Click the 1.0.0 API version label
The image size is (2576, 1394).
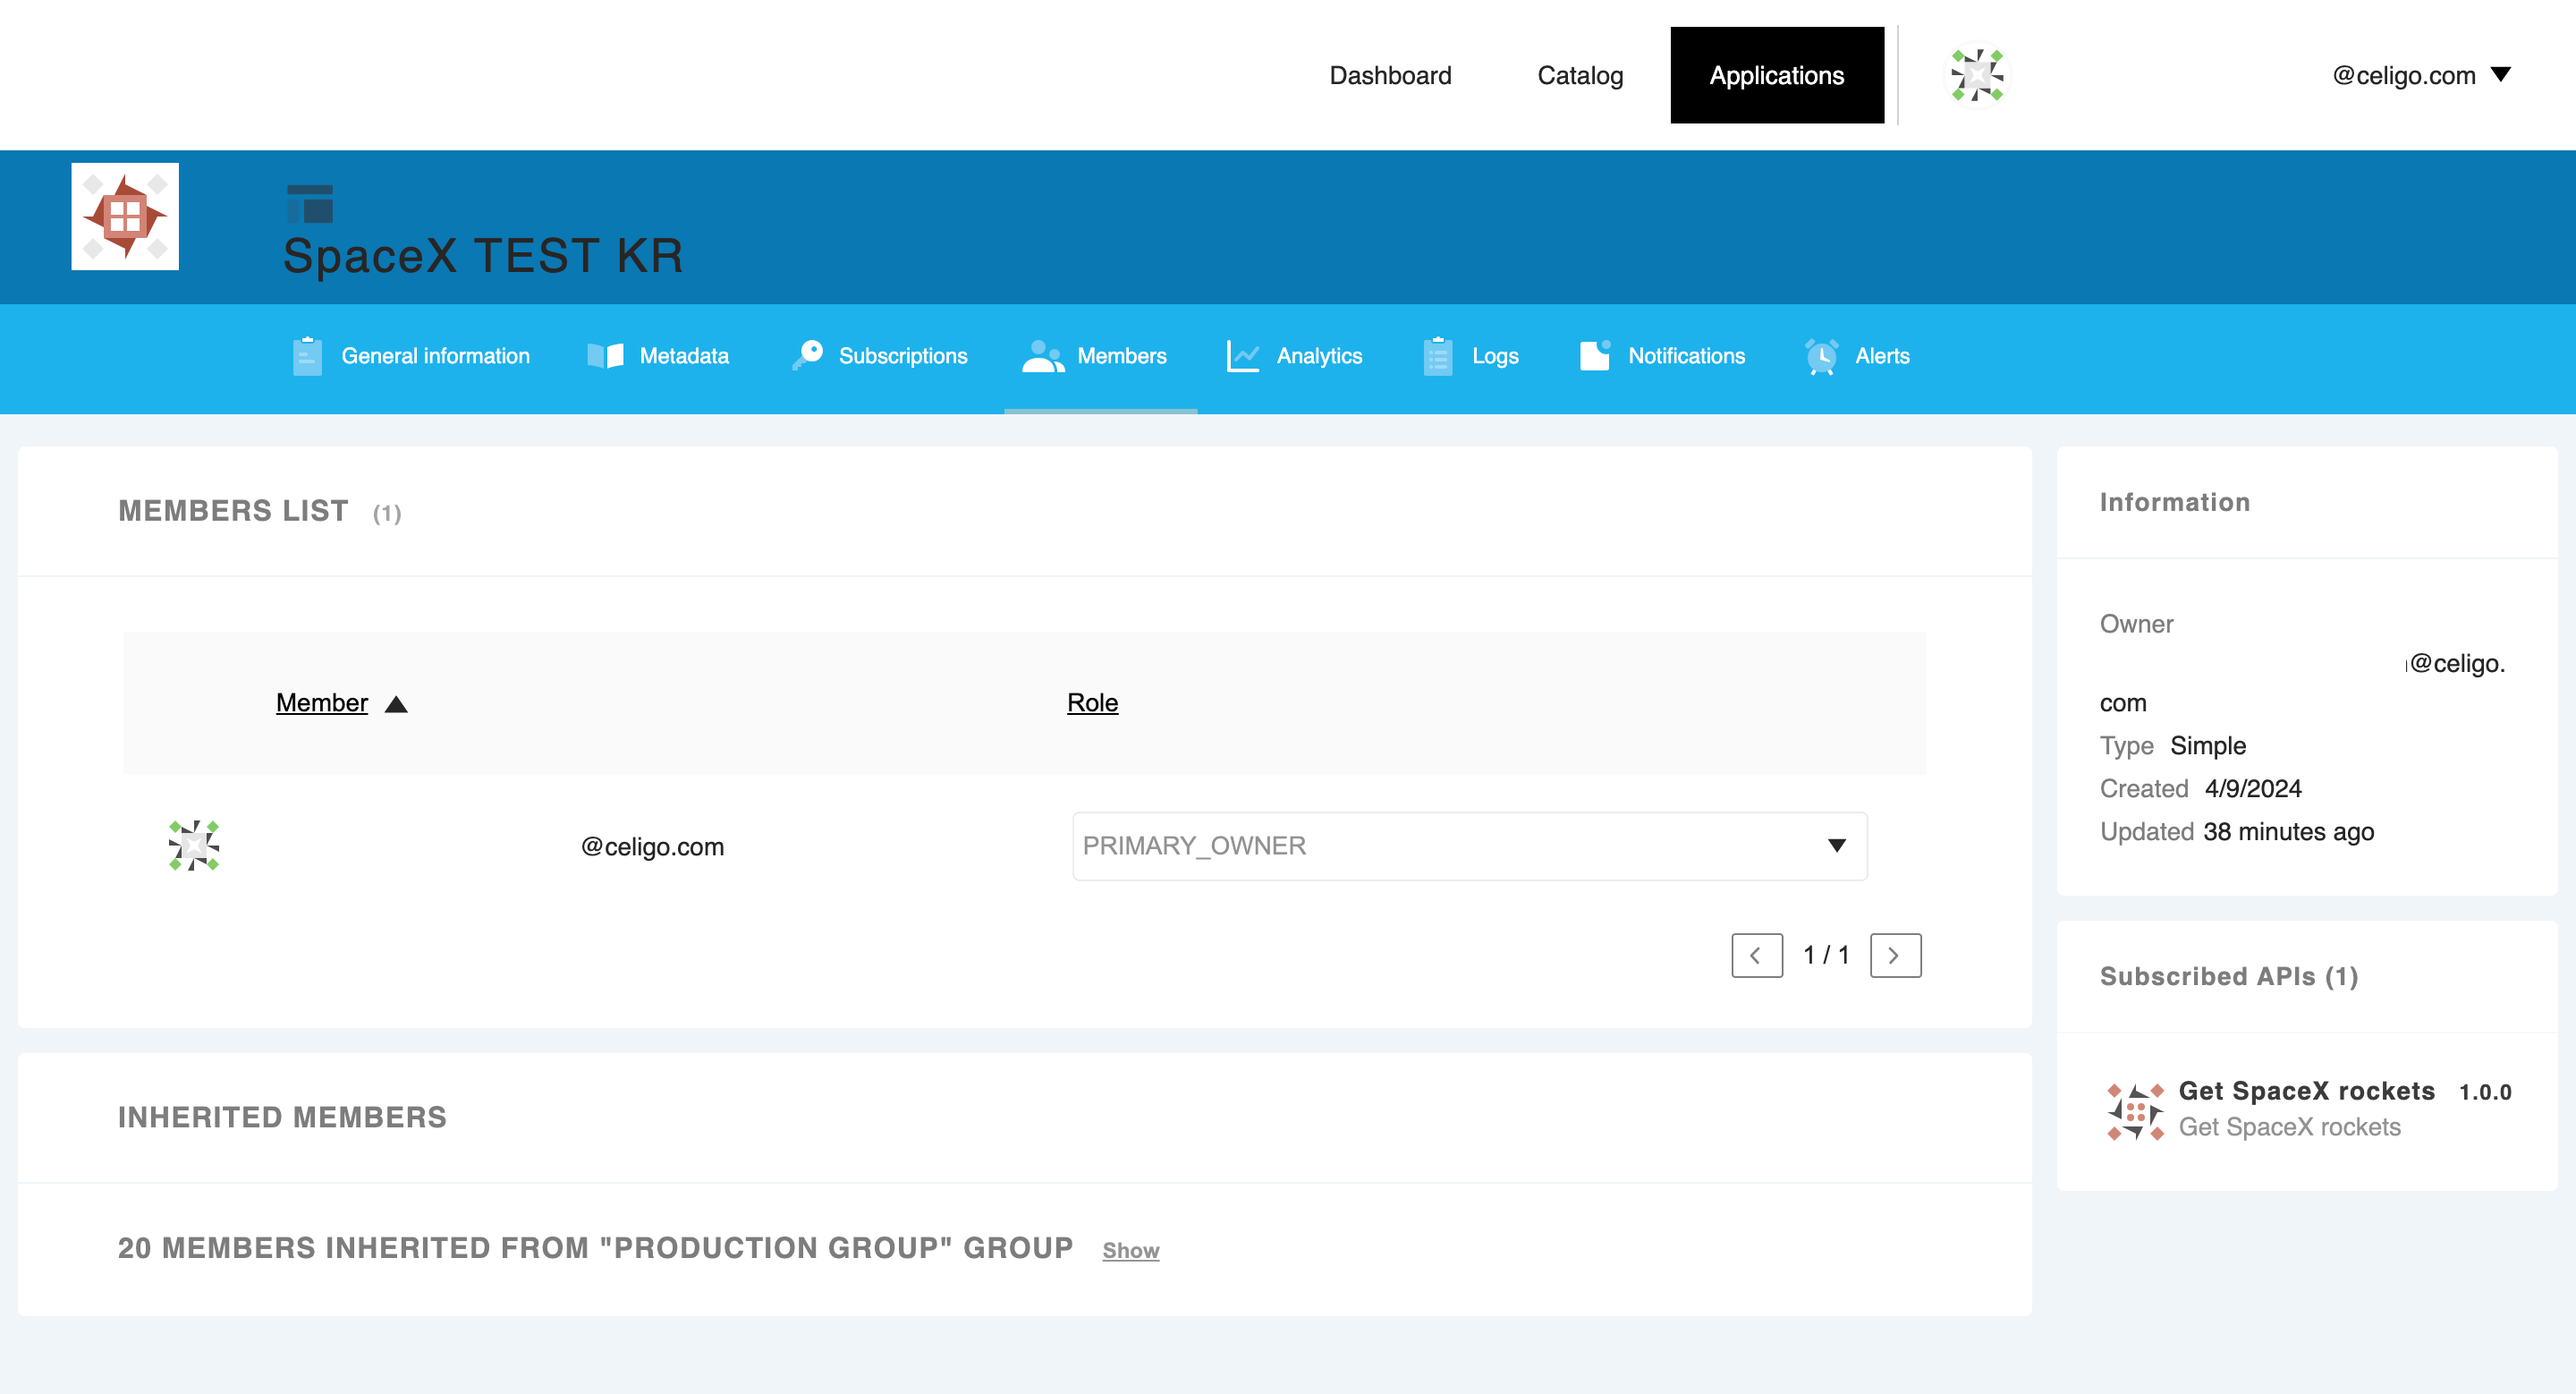coord(2485,1092)
